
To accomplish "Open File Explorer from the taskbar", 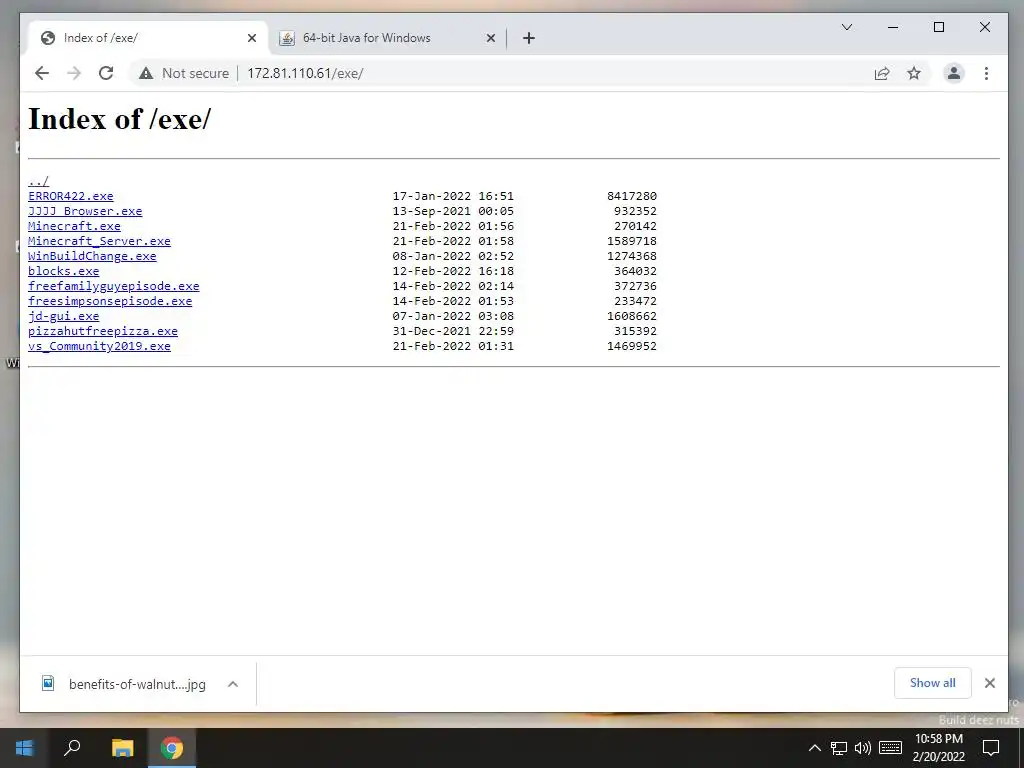I will pos(122,748).
